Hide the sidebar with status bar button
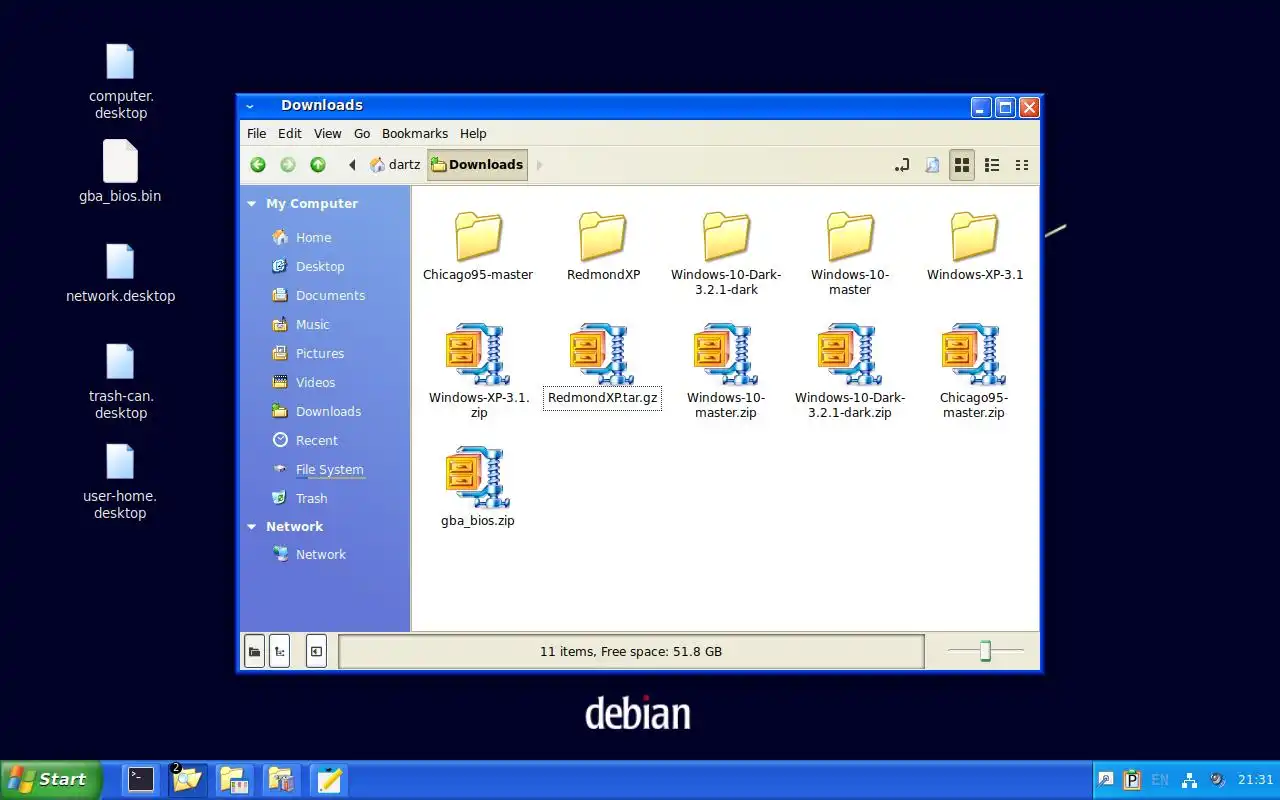 [316, 652]
